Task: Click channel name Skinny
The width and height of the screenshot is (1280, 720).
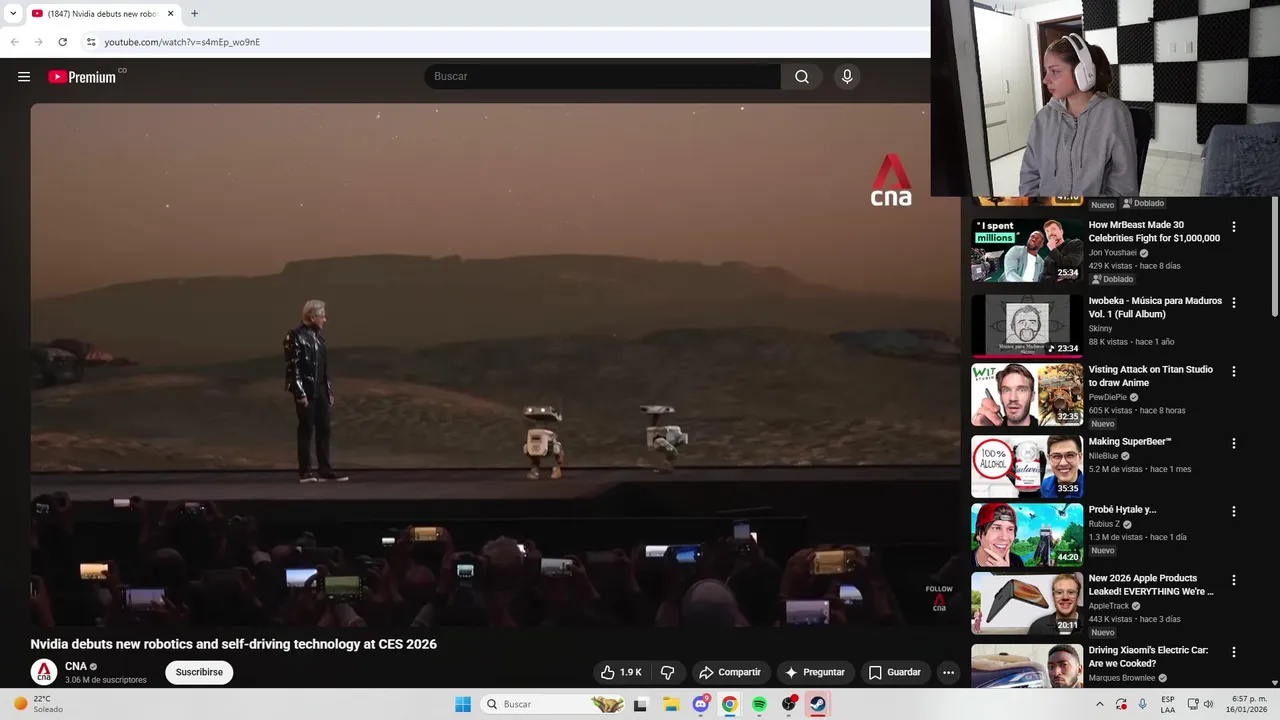Action: tap(1100, 328)
